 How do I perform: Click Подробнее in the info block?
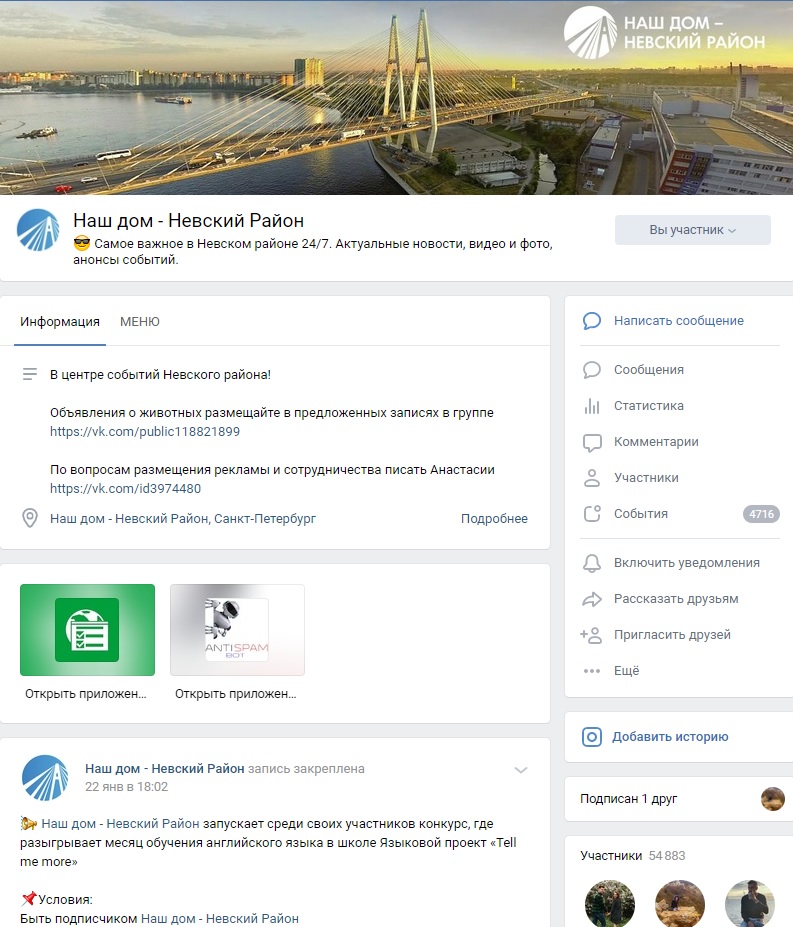click(494, 519)
